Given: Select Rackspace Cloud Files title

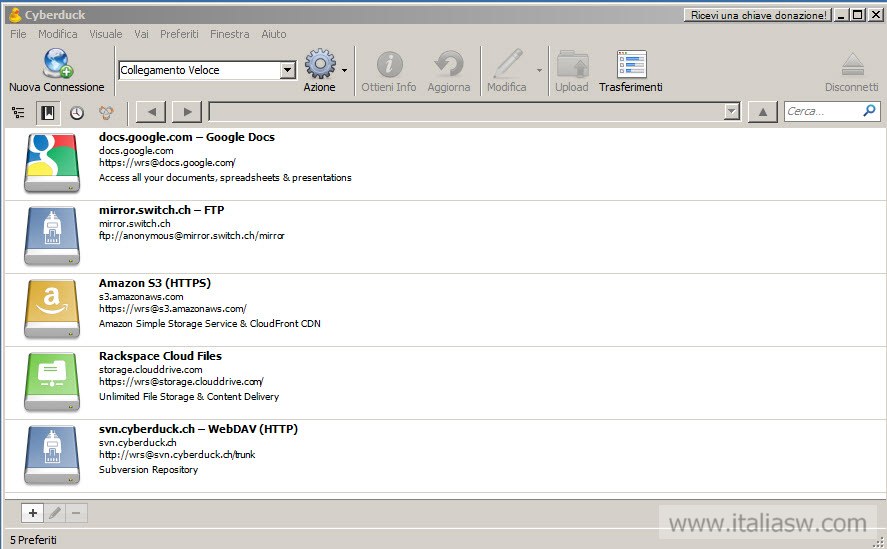Looking at the screenshot, I should point(160,356).
